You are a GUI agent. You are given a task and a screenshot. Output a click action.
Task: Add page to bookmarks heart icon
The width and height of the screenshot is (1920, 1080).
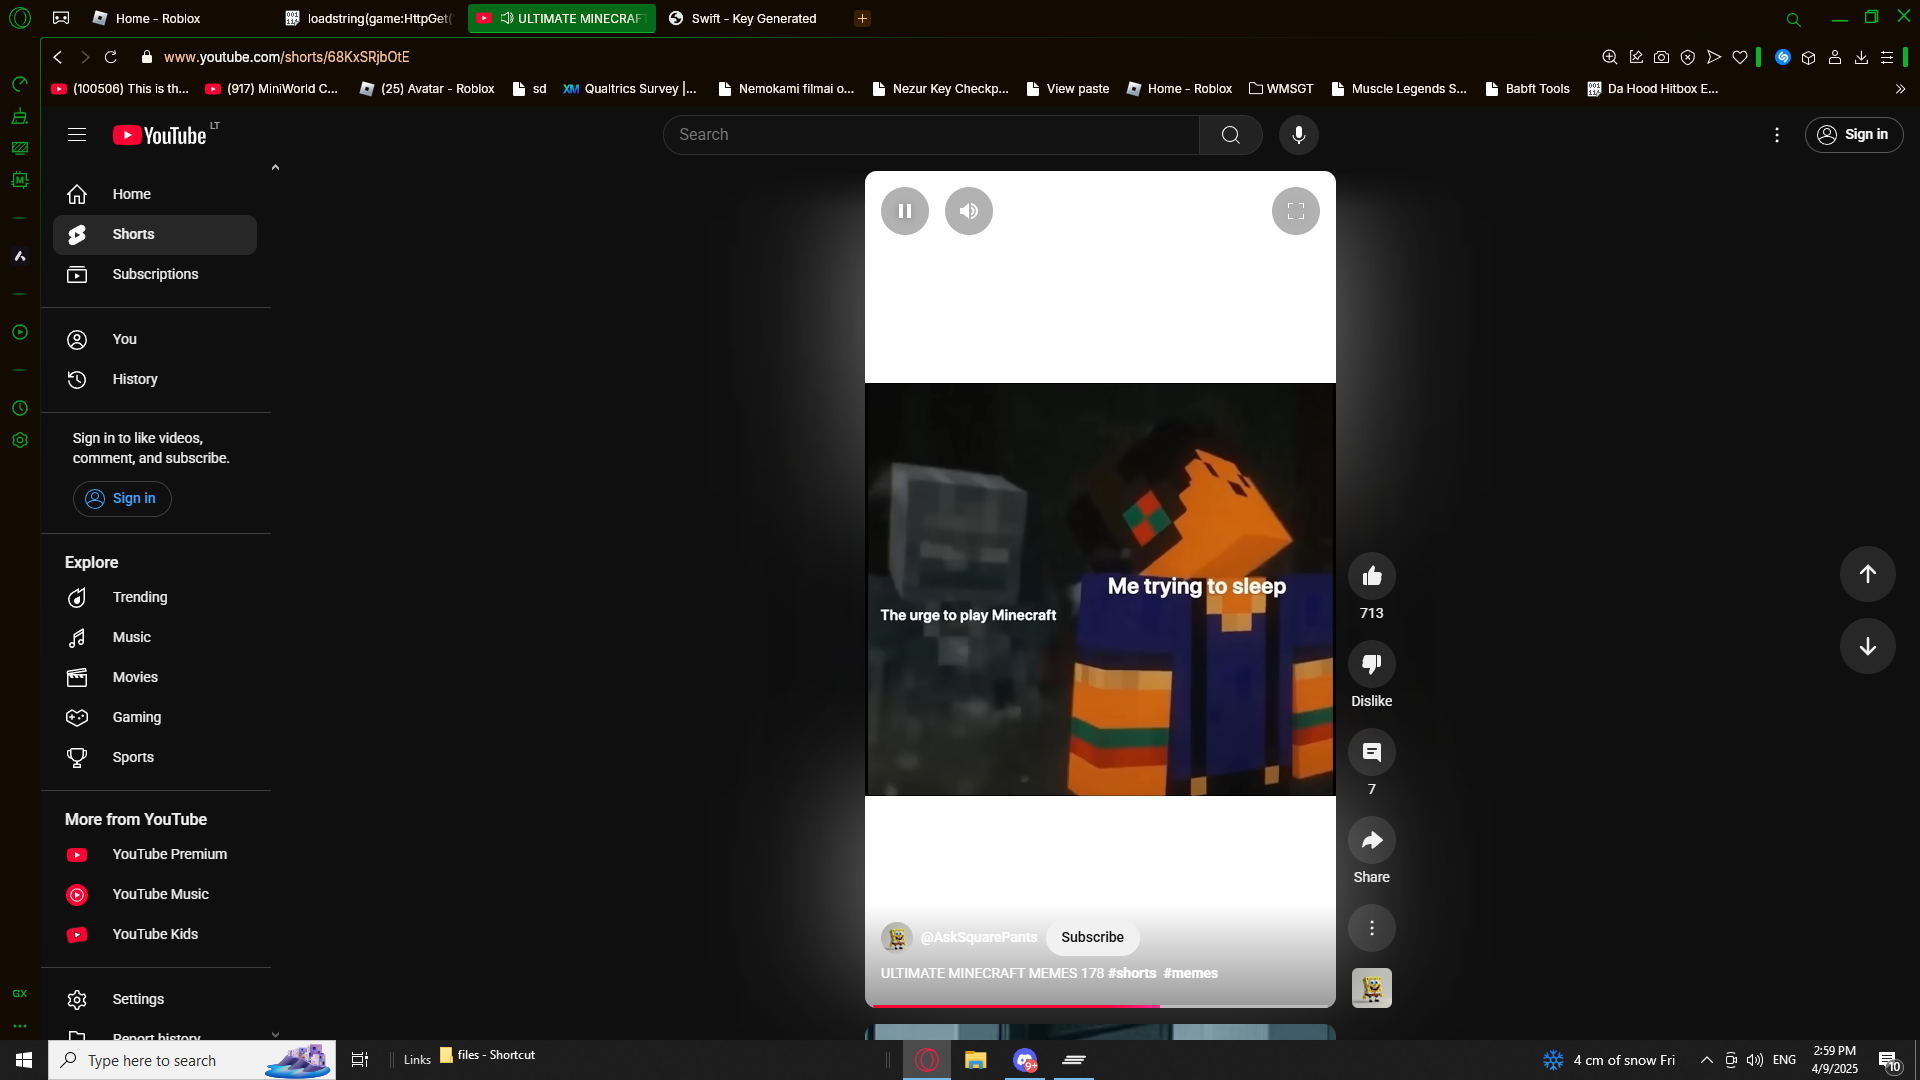pyautogui.click(x=1740, y=57)
